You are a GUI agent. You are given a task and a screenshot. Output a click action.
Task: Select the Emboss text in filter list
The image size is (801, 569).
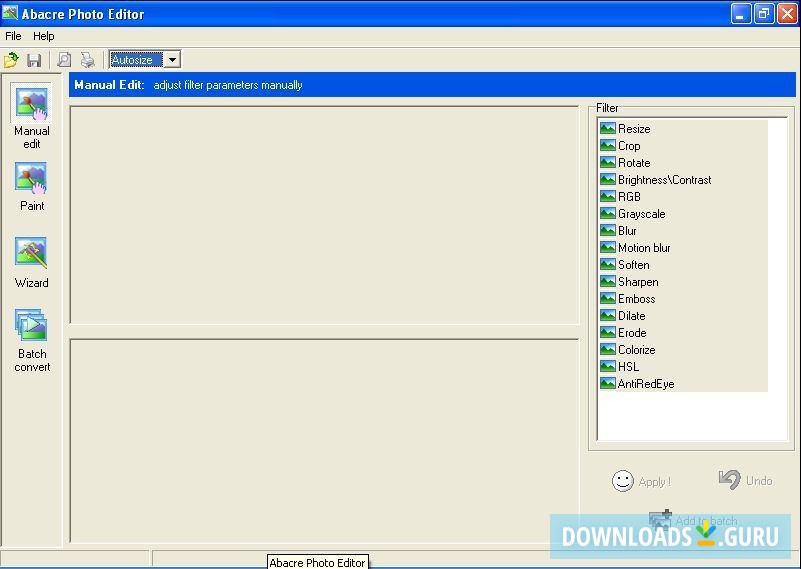coord(637,299)
